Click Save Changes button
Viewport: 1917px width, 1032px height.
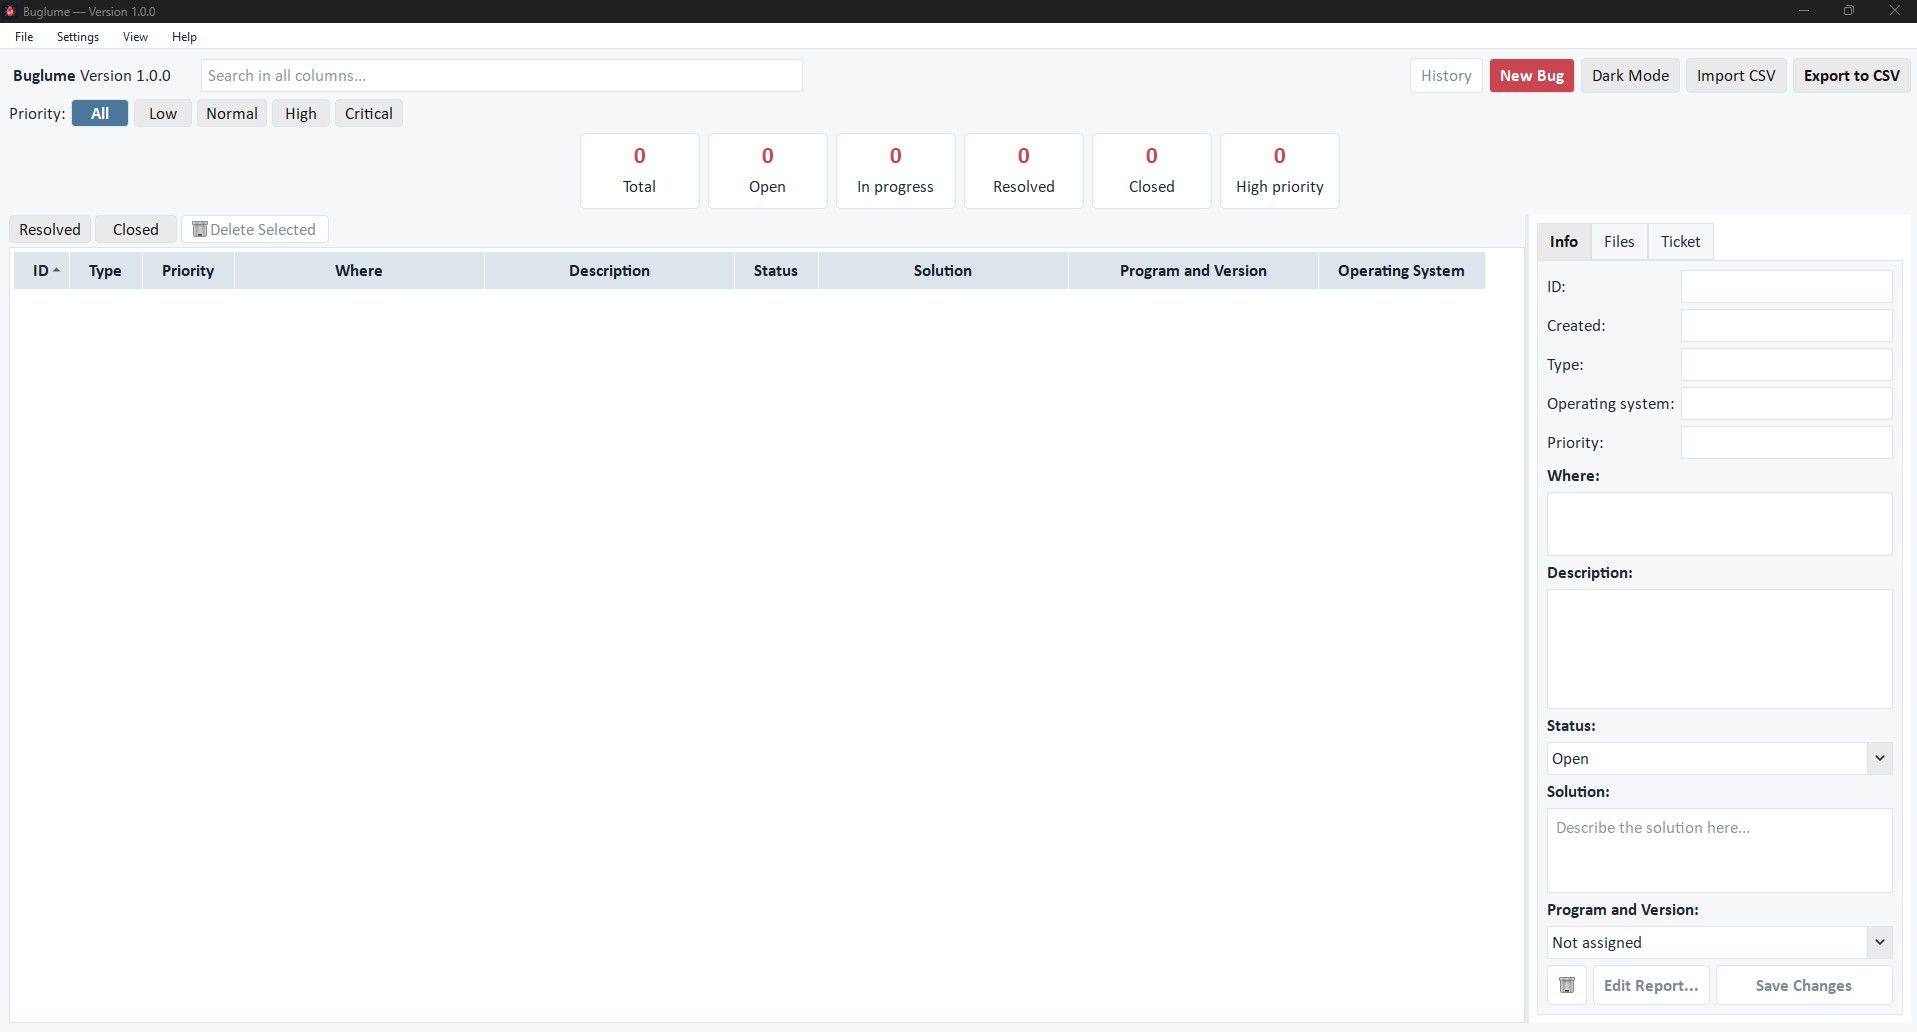tap(1803, 985)
